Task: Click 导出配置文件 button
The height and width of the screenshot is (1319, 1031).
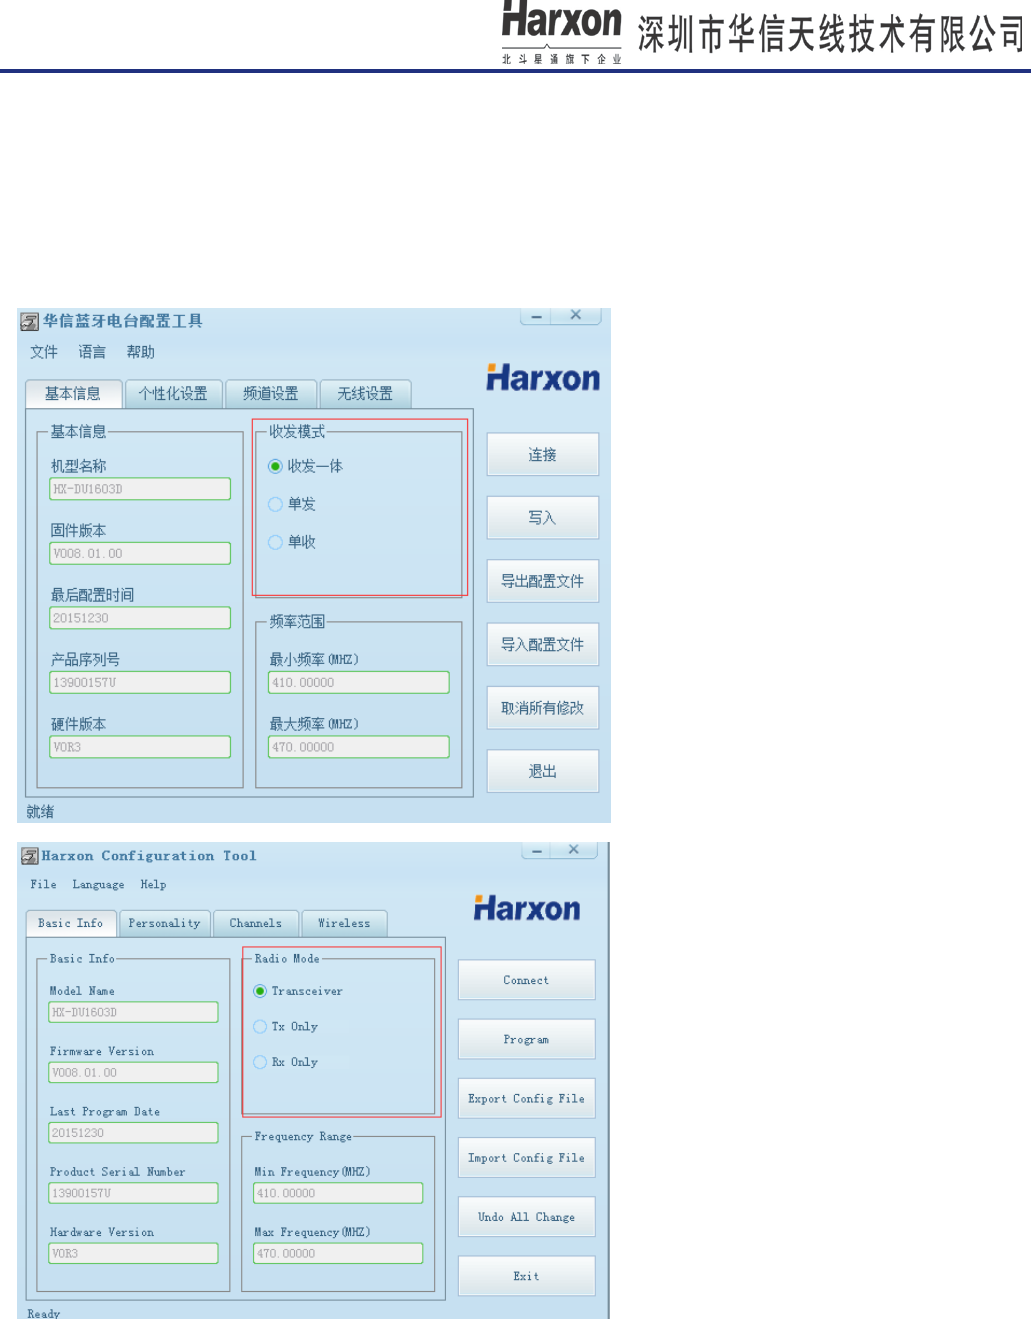Action: click(543, 581)
